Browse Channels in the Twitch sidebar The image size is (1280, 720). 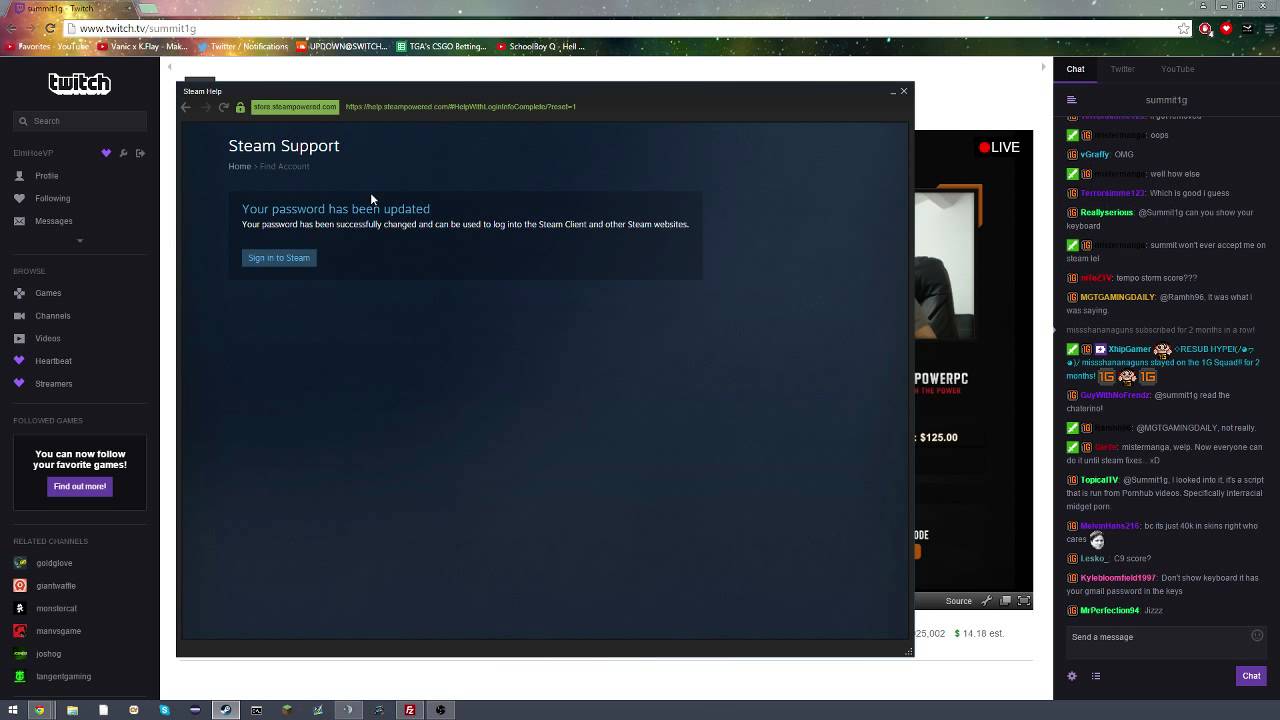point(52,316)
